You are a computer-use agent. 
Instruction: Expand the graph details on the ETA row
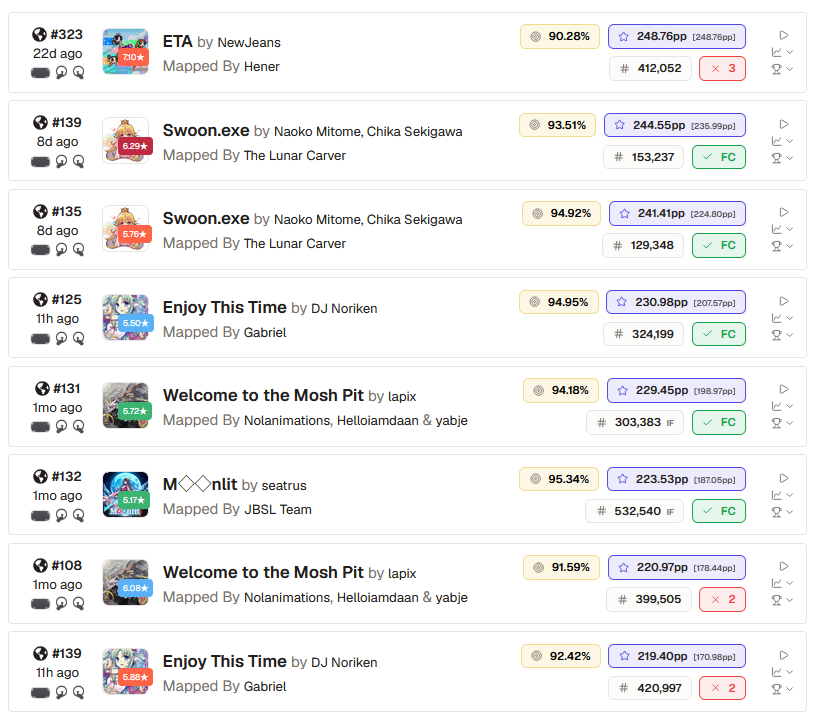click(782, 52)
